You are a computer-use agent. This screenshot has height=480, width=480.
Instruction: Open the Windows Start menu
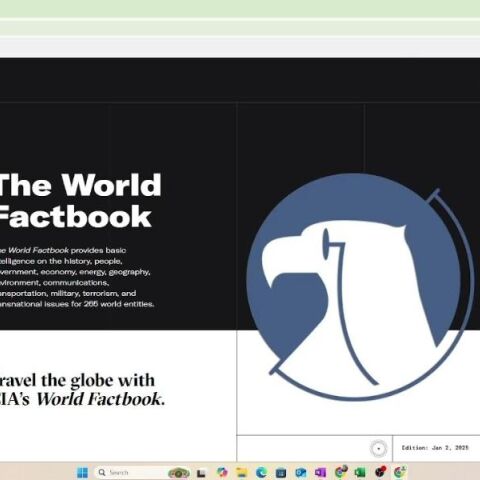[82, 472]
